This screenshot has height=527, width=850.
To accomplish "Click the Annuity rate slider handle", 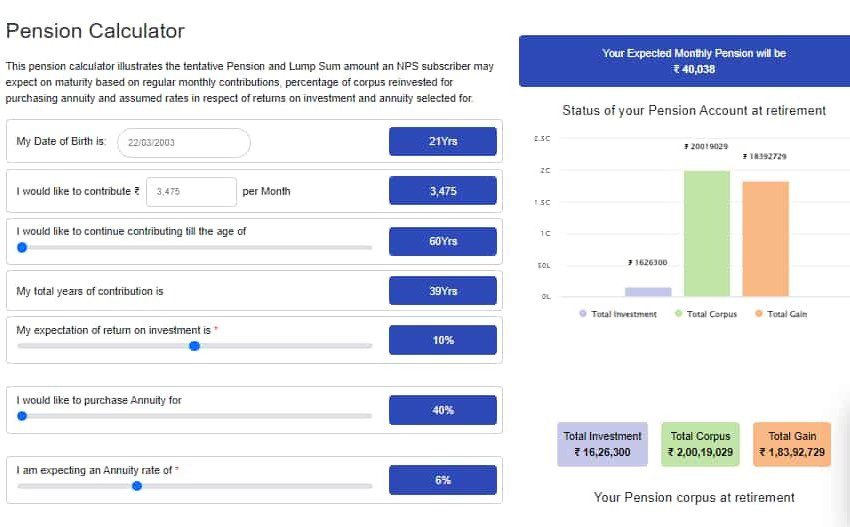I will tap(137, 486).
